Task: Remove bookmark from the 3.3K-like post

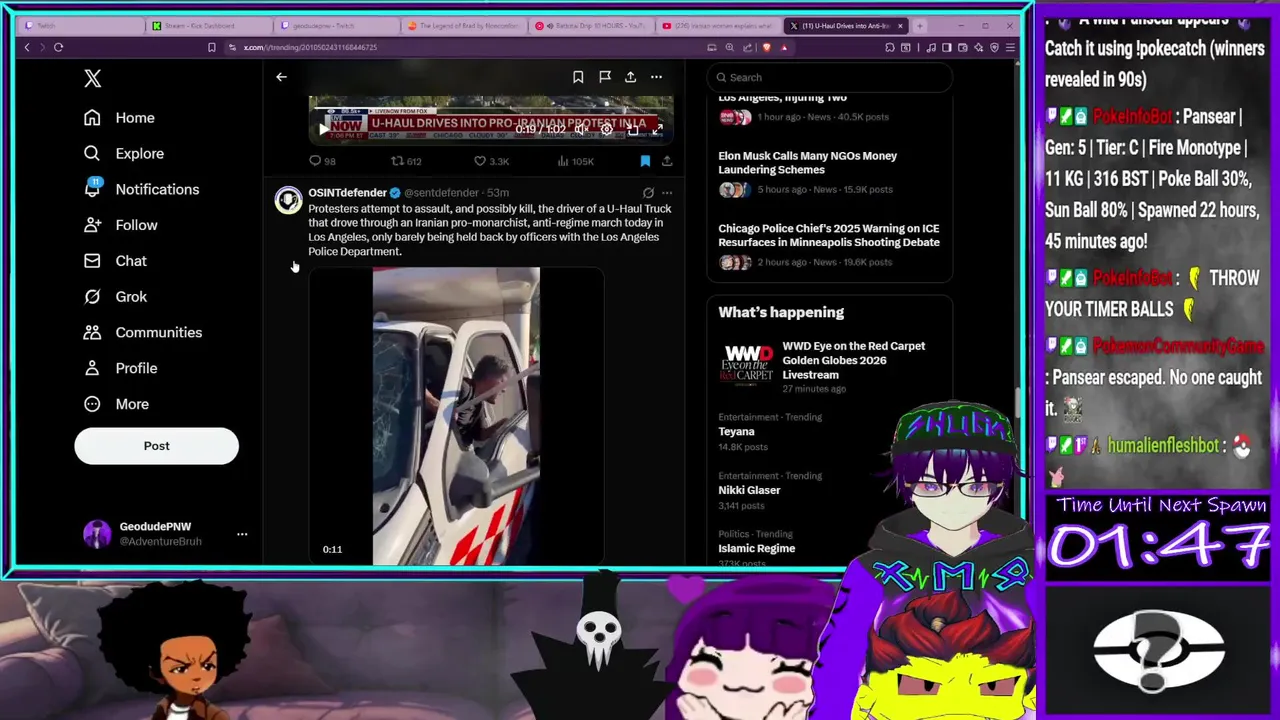Action: 645,161
